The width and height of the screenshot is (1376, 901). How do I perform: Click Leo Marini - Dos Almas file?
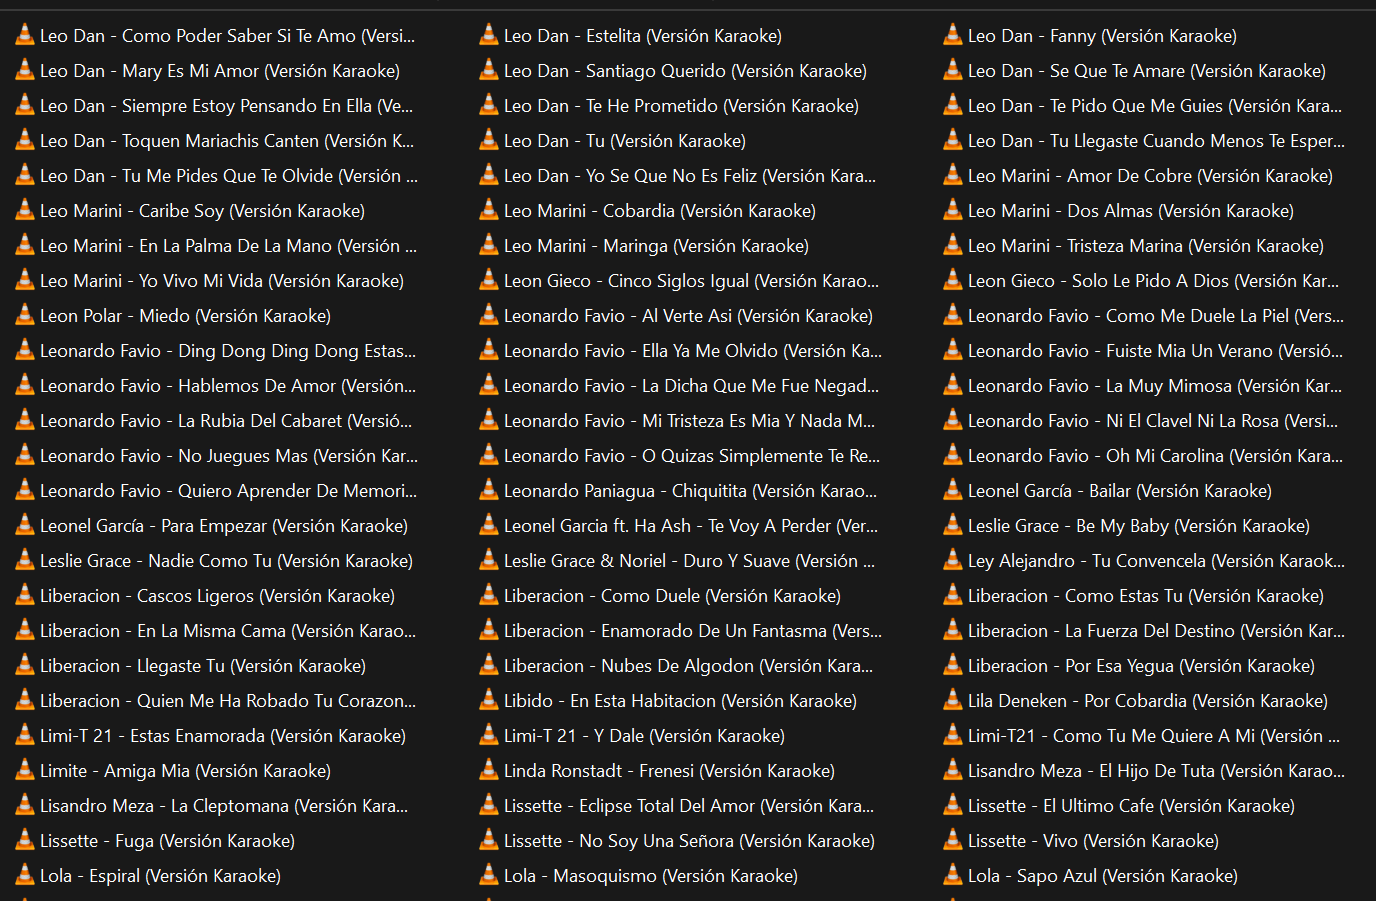(x=1119, y=210)
